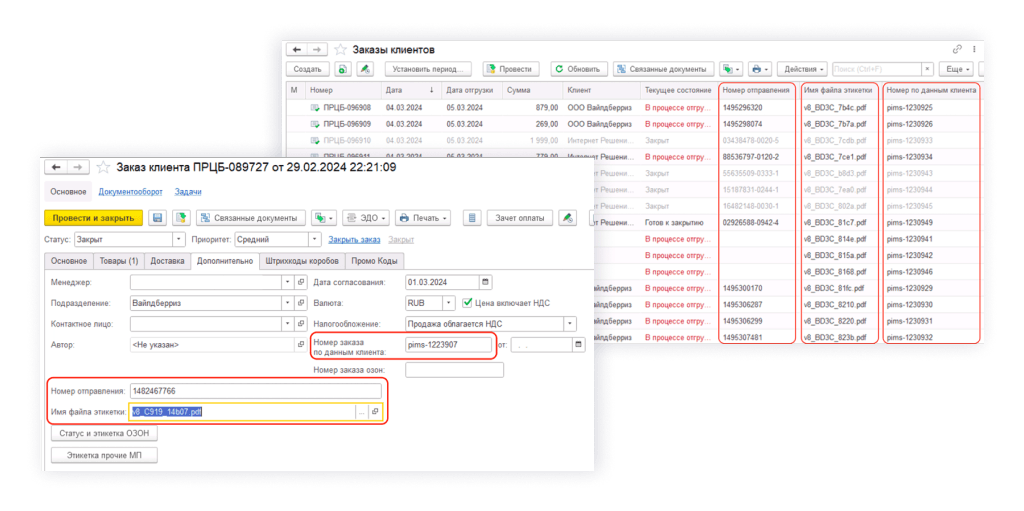Screen dimensions: 1024x511
Task: Expand the Приоритет dropdown
Action: coord(315,239)
